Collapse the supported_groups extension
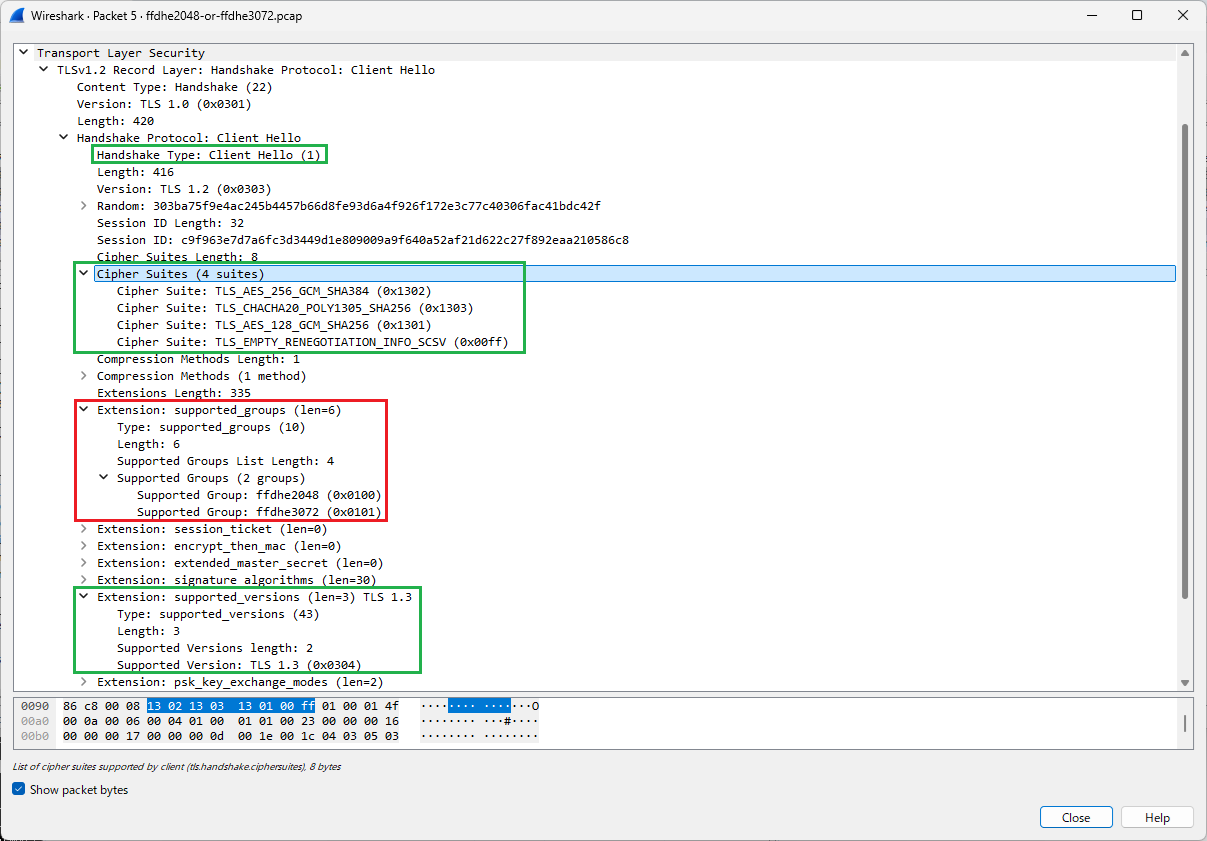This screenshot has width=1207, height=841. 84,410
